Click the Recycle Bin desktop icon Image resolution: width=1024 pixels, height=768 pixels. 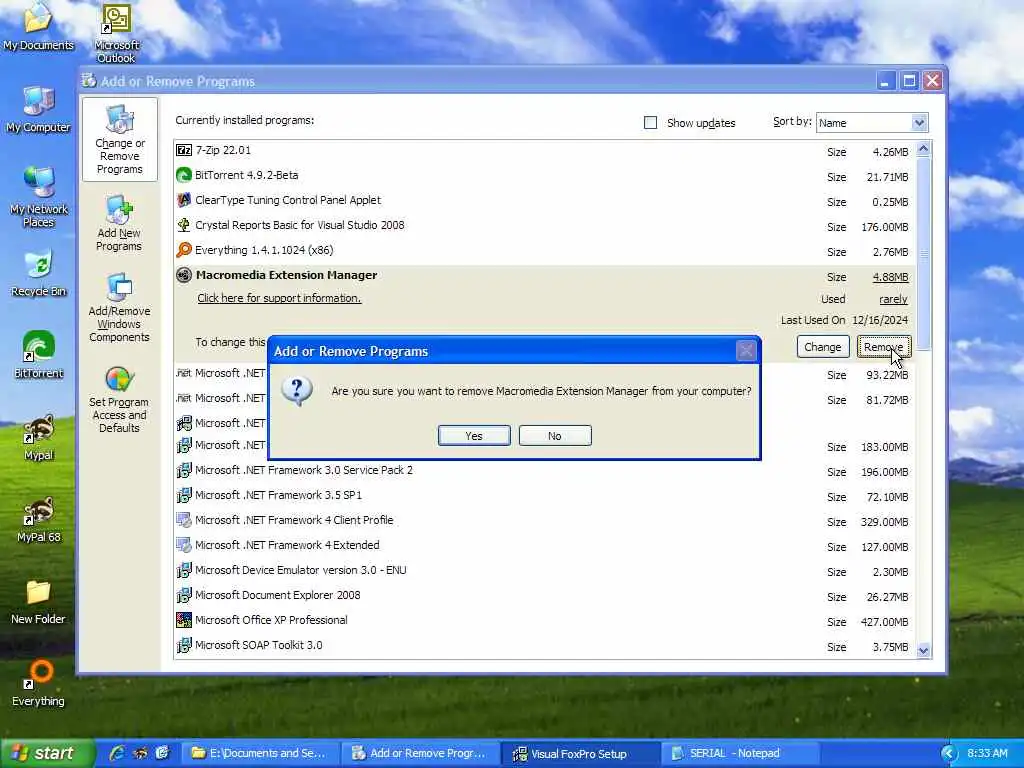(38, 273)
